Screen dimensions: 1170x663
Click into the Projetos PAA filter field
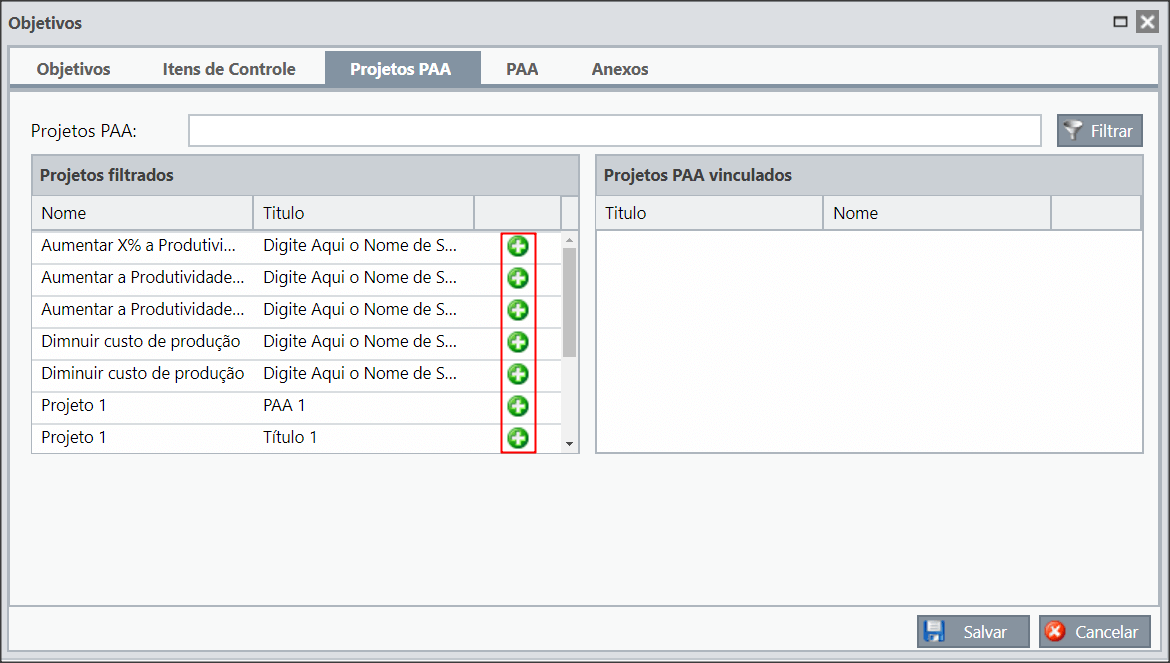point(615,131)
